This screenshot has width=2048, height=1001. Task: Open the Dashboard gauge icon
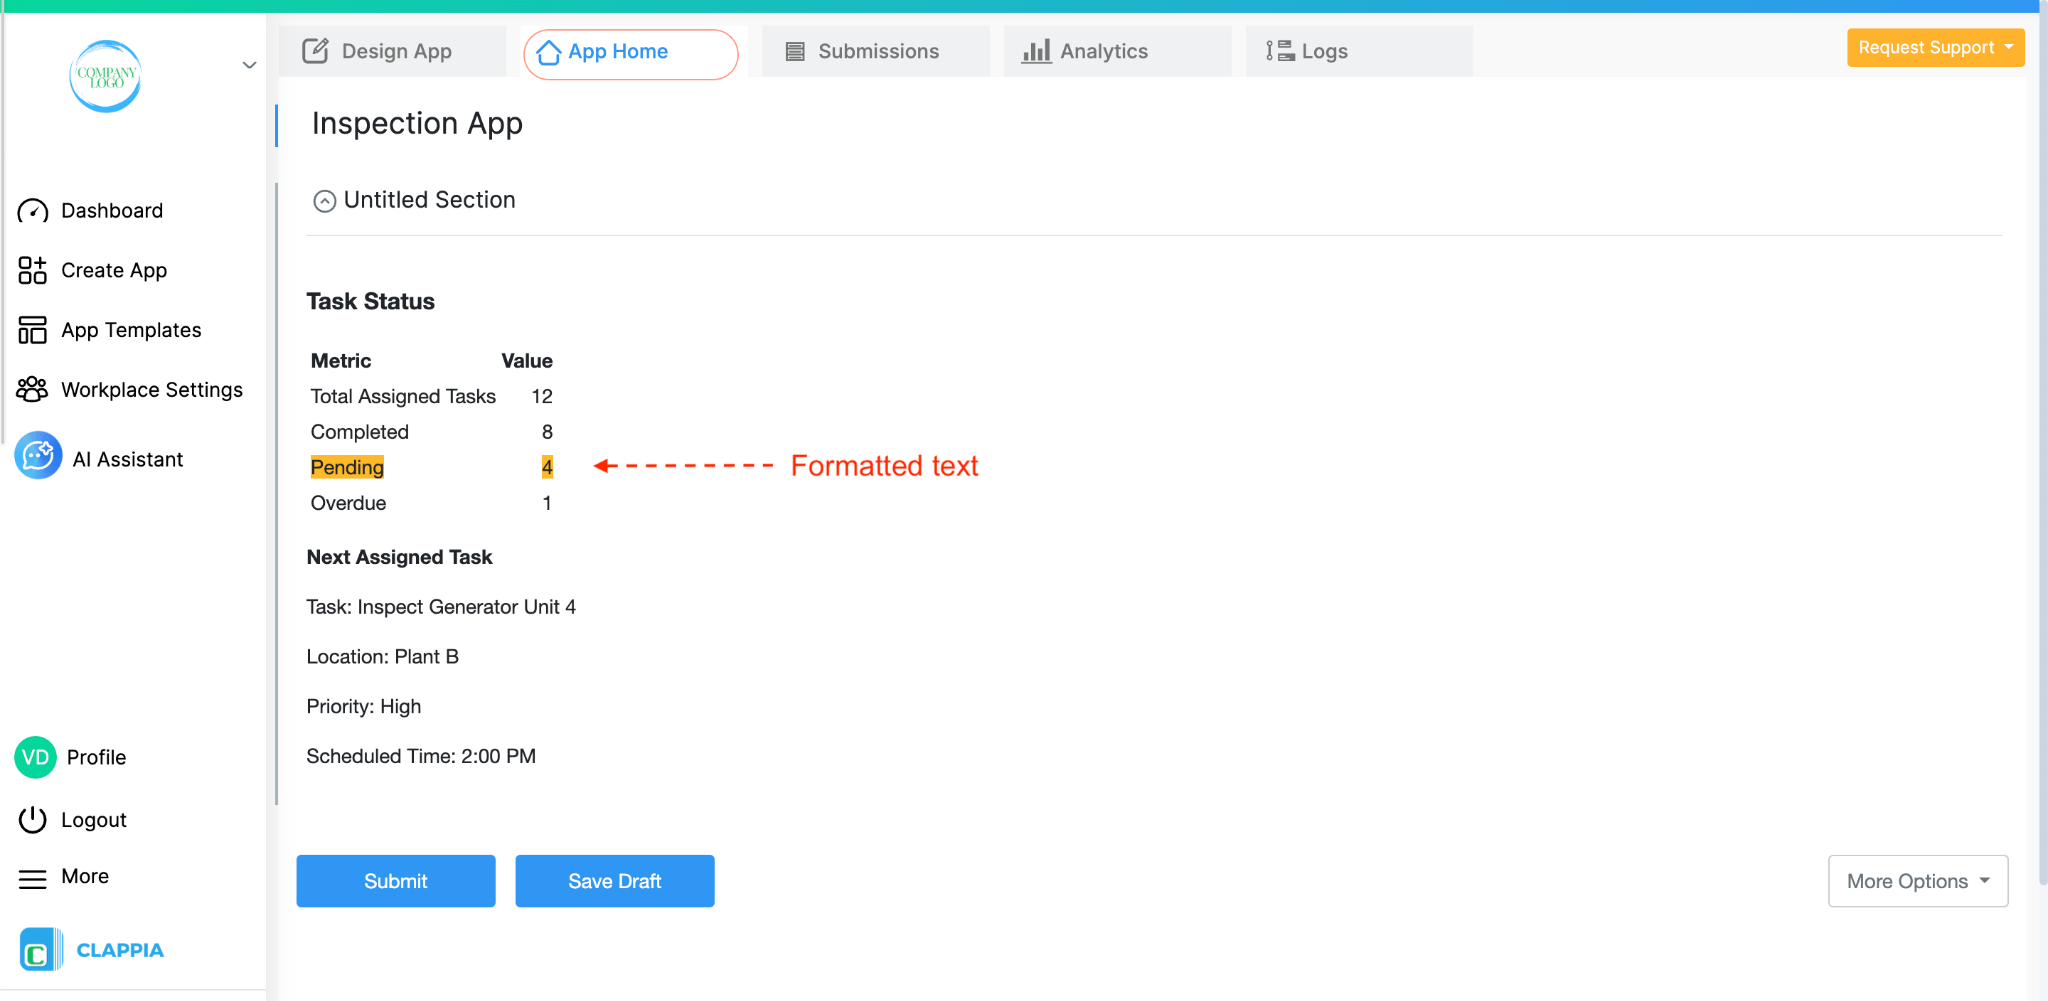pos(32,211)
